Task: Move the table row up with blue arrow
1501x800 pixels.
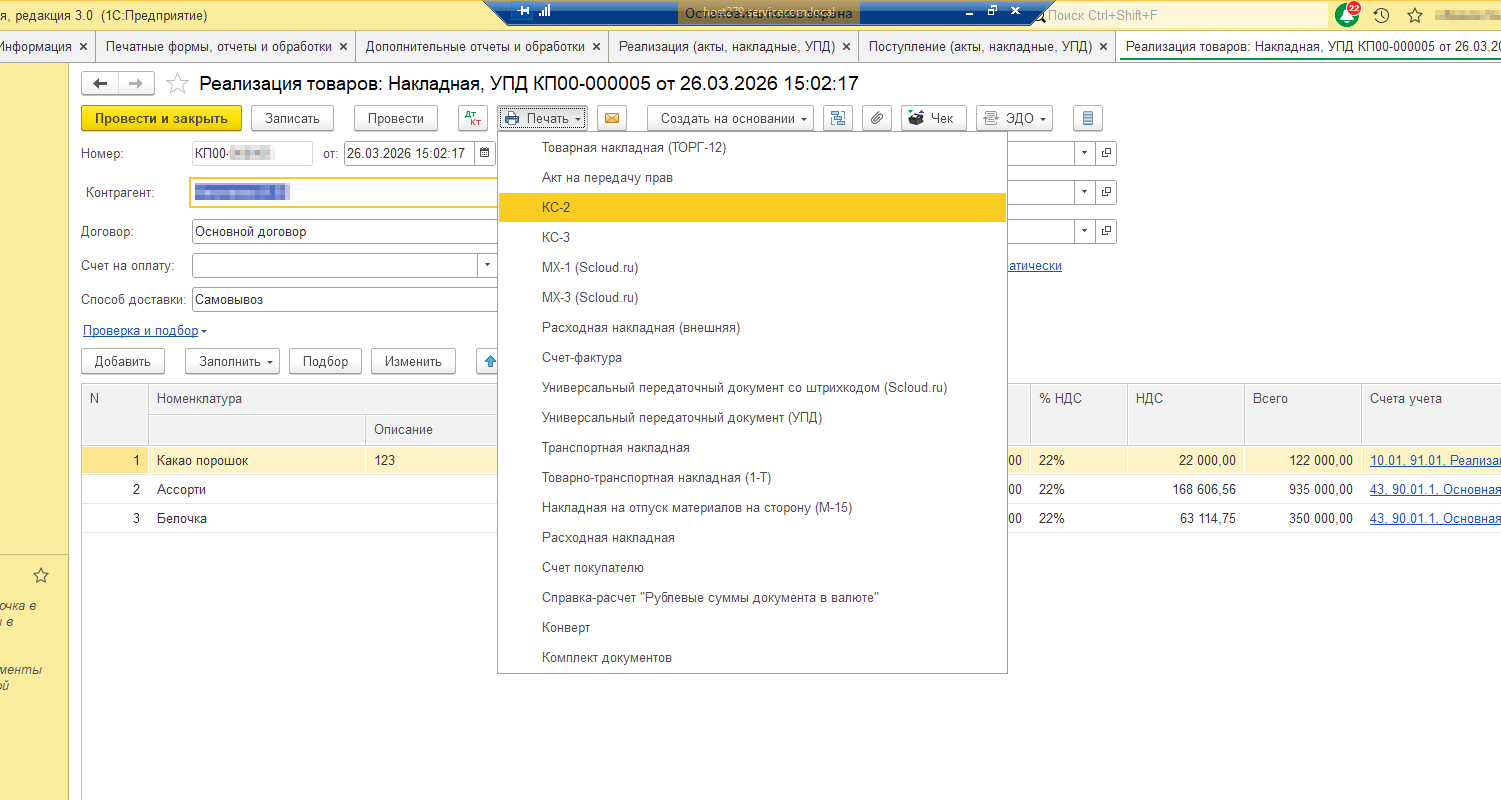Action: (489, 361)
